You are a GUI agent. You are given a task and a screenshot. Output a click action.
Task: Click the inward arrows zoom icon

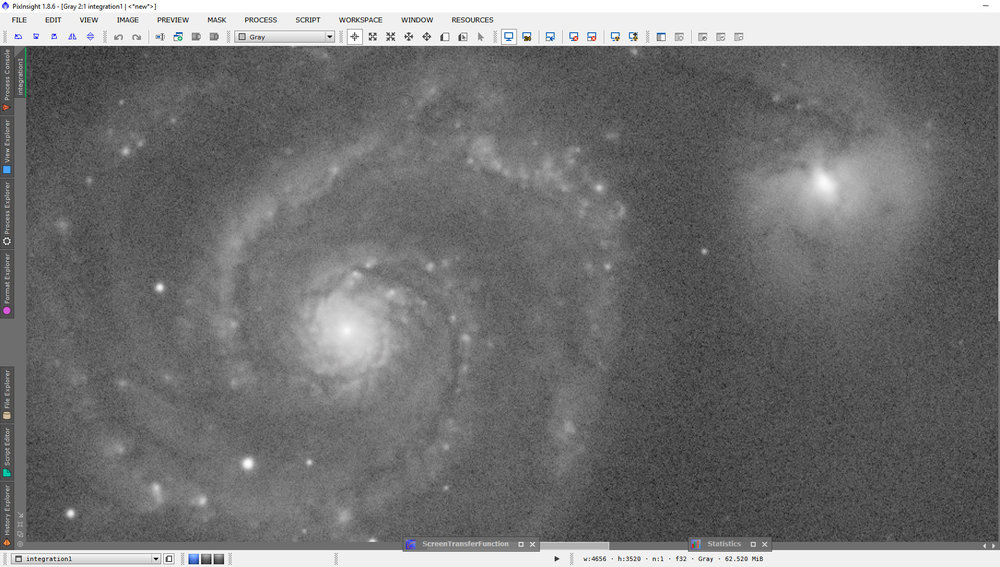tap(390, 37)
